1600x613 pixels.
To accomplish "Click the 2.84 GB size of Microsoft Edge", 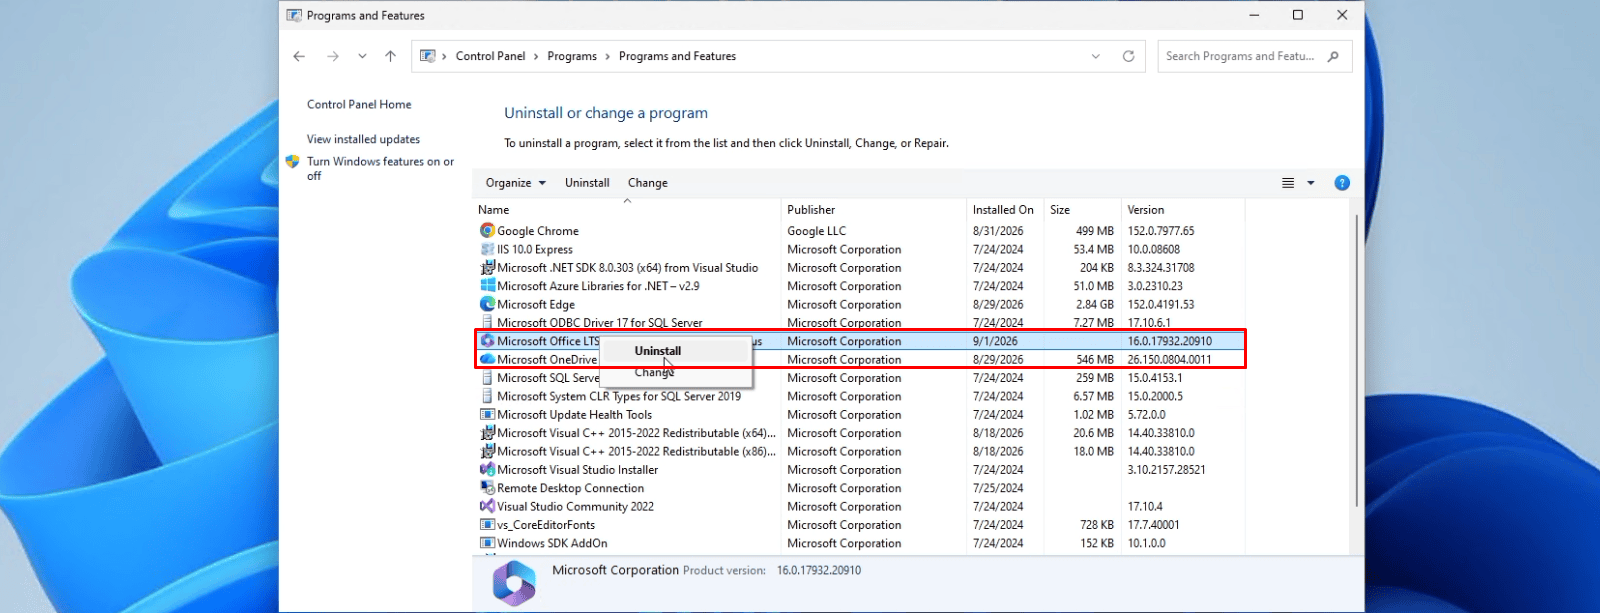I will [x=1094, y=304].
